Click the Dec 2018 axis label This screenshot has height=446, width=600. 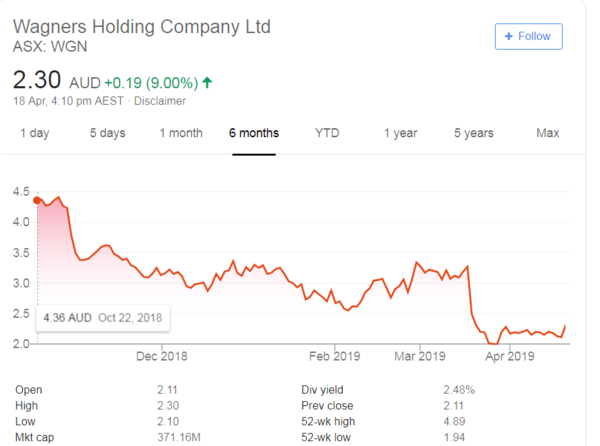coord(161,355)
